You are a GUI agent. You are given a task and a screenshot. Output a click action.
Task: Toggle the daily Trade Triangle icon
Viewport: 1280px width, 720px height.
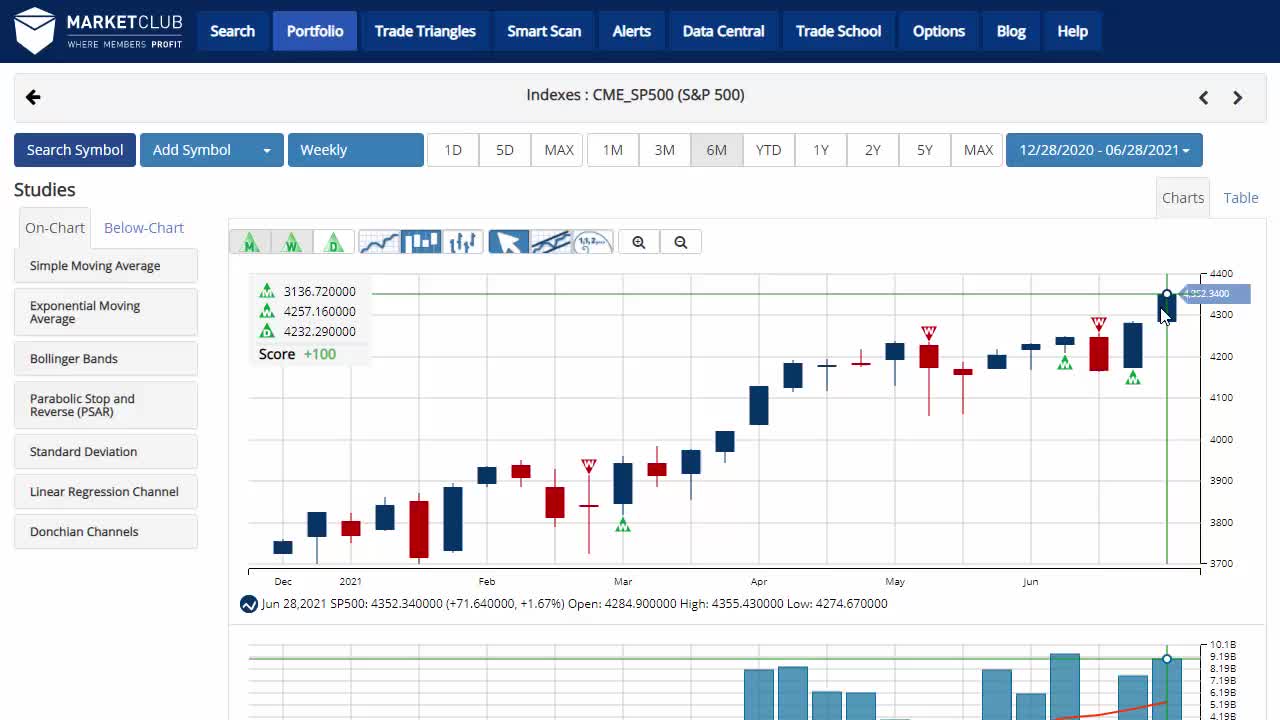[333, 242]
